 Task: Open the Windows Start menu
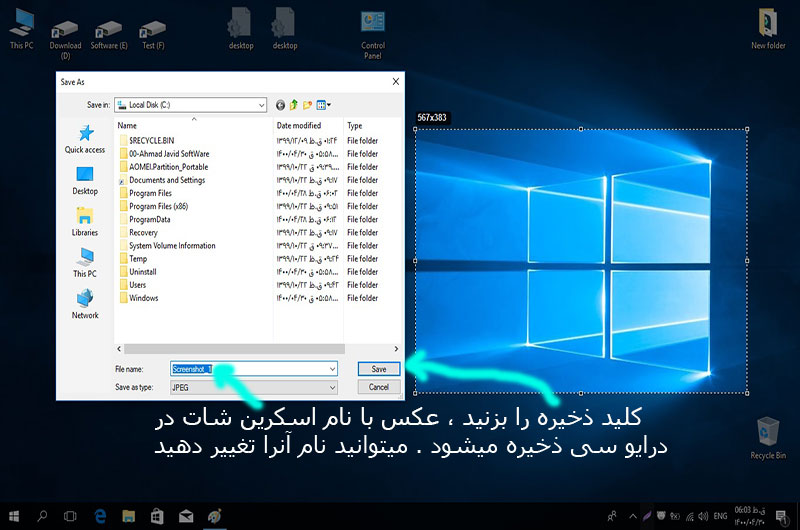[x=14, y=516]
